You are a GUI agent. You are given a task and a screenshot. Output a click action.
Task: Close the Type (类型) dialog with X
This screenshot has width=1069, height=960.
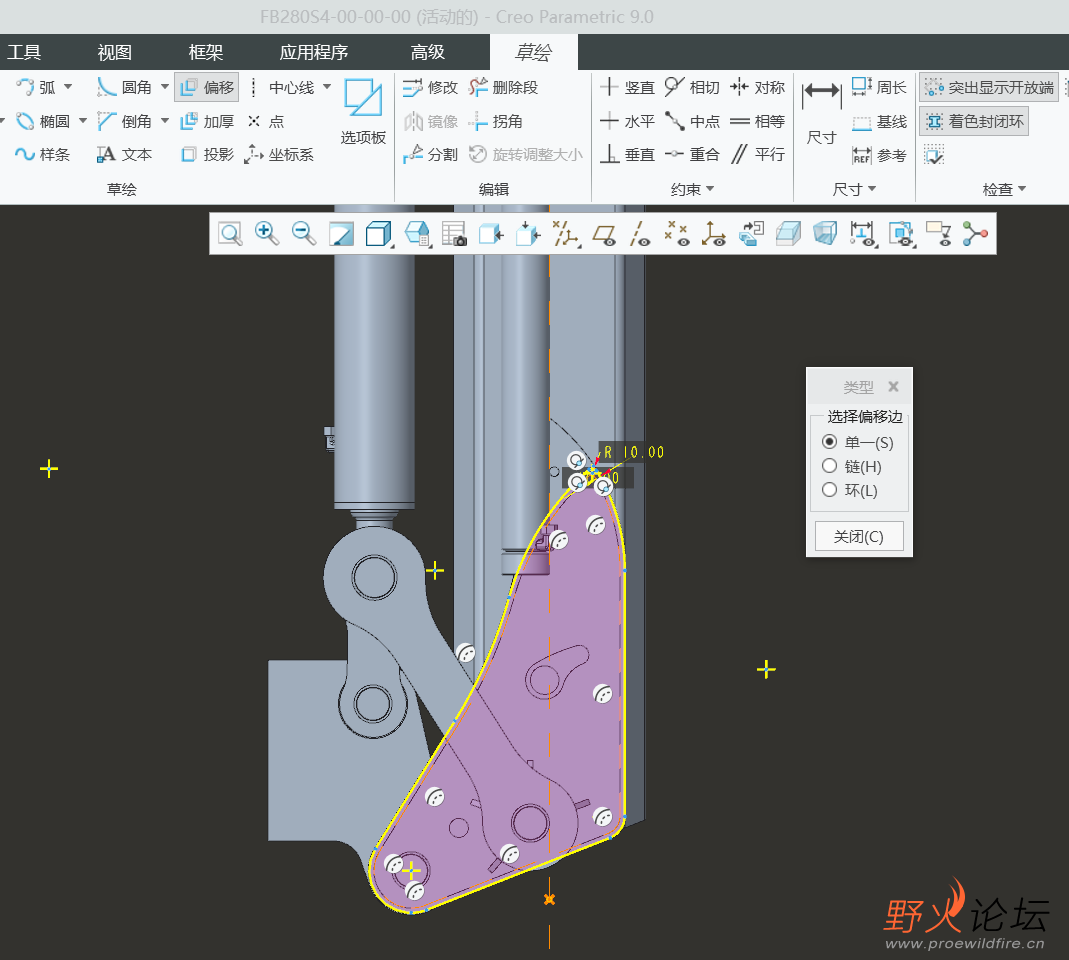893,387
